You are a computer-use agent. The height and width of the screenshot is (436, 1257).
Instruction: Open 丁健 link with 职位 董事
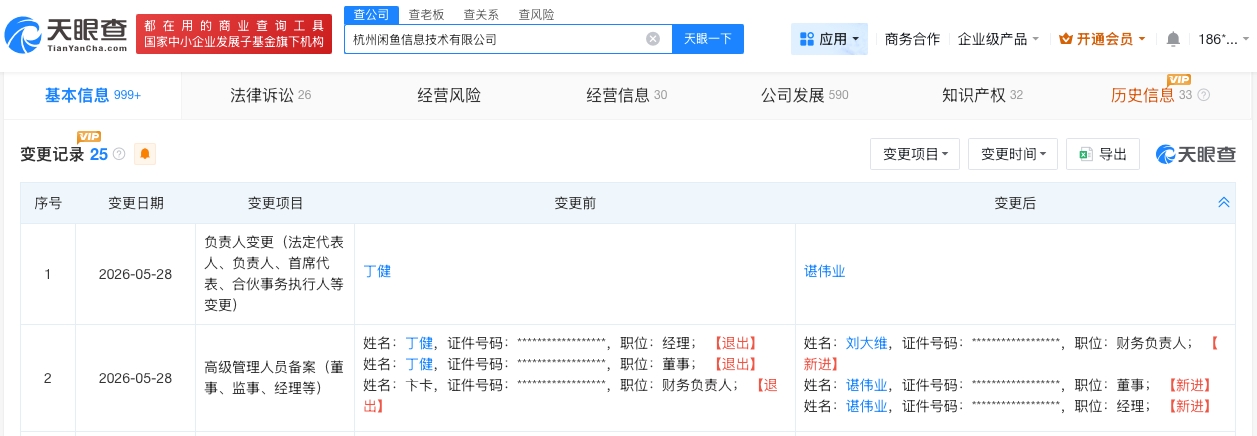pos(419,364)
